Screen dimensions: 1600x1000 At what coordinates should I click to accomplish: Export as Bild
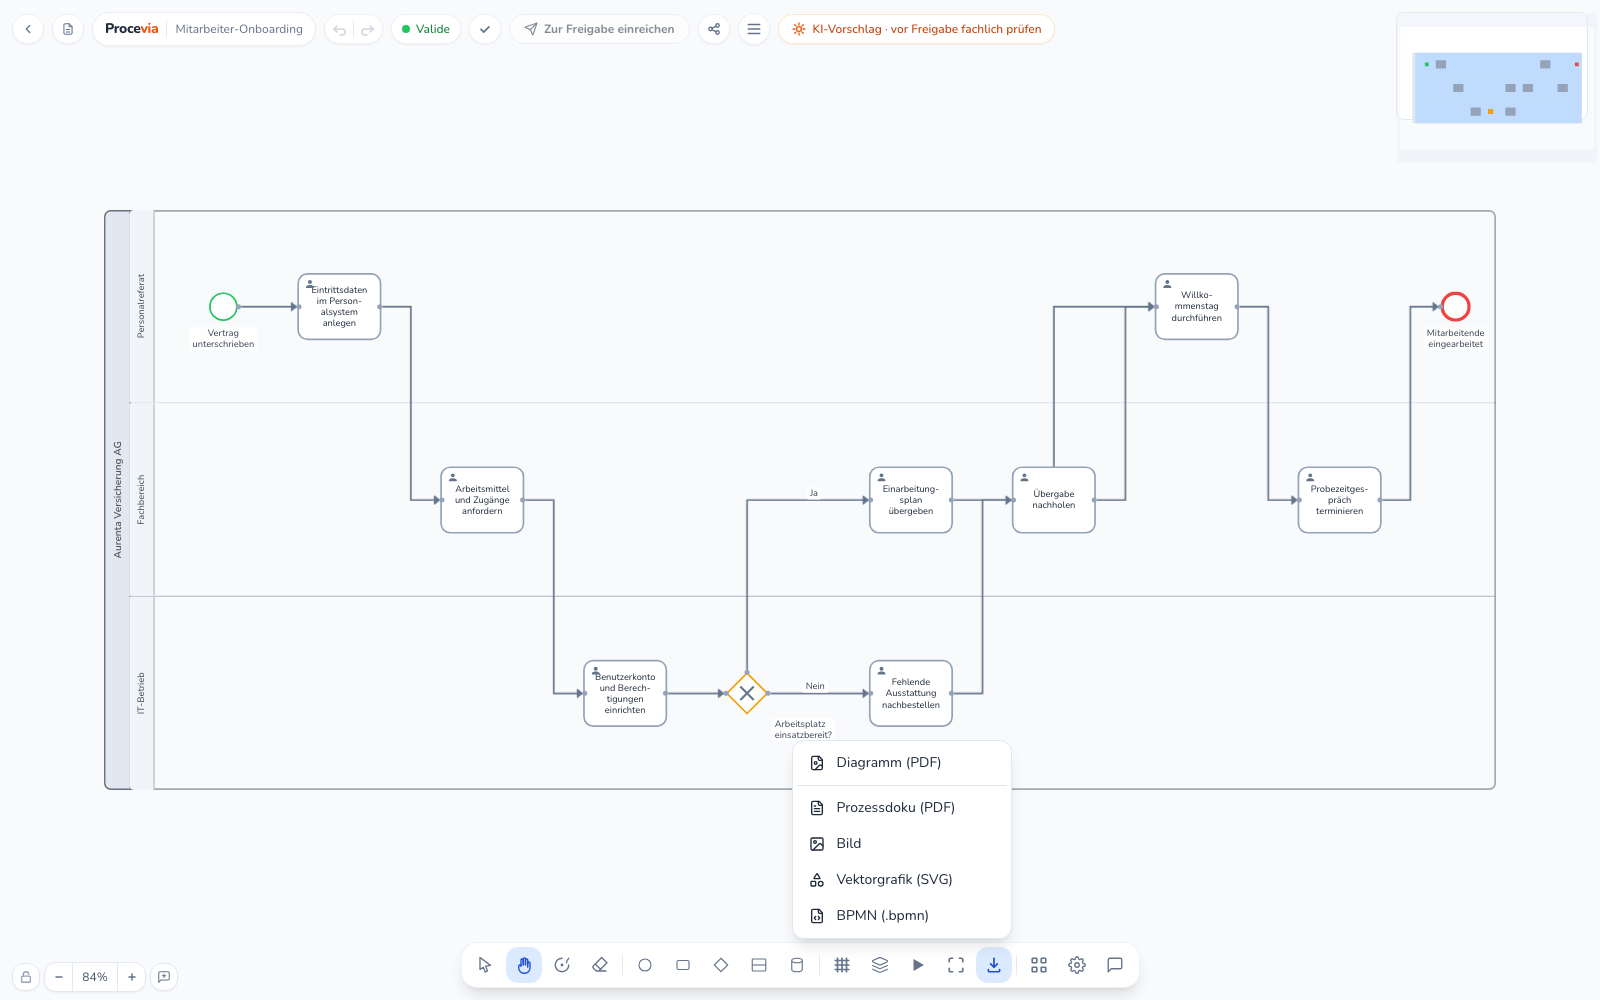point(902,844)
